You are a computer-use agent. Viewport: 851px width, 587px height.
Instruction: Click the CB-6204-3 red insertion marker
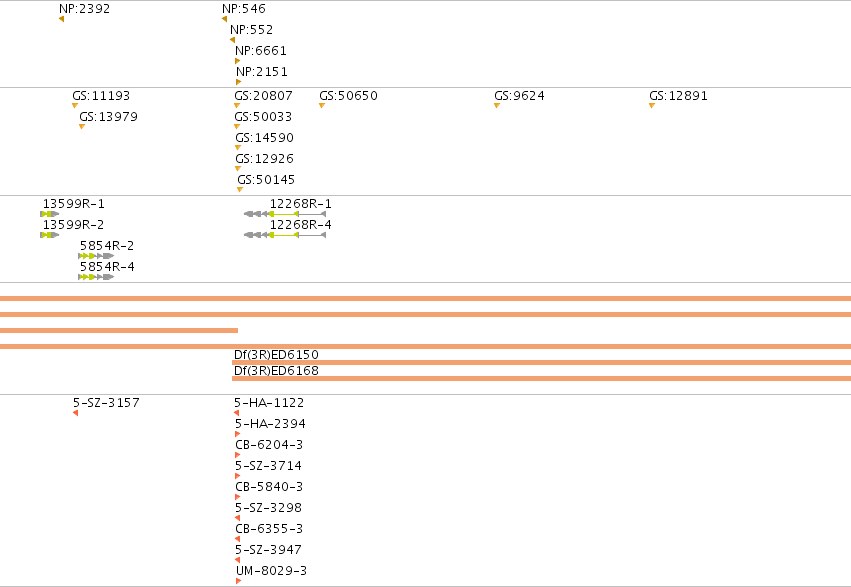click(238, 455)
